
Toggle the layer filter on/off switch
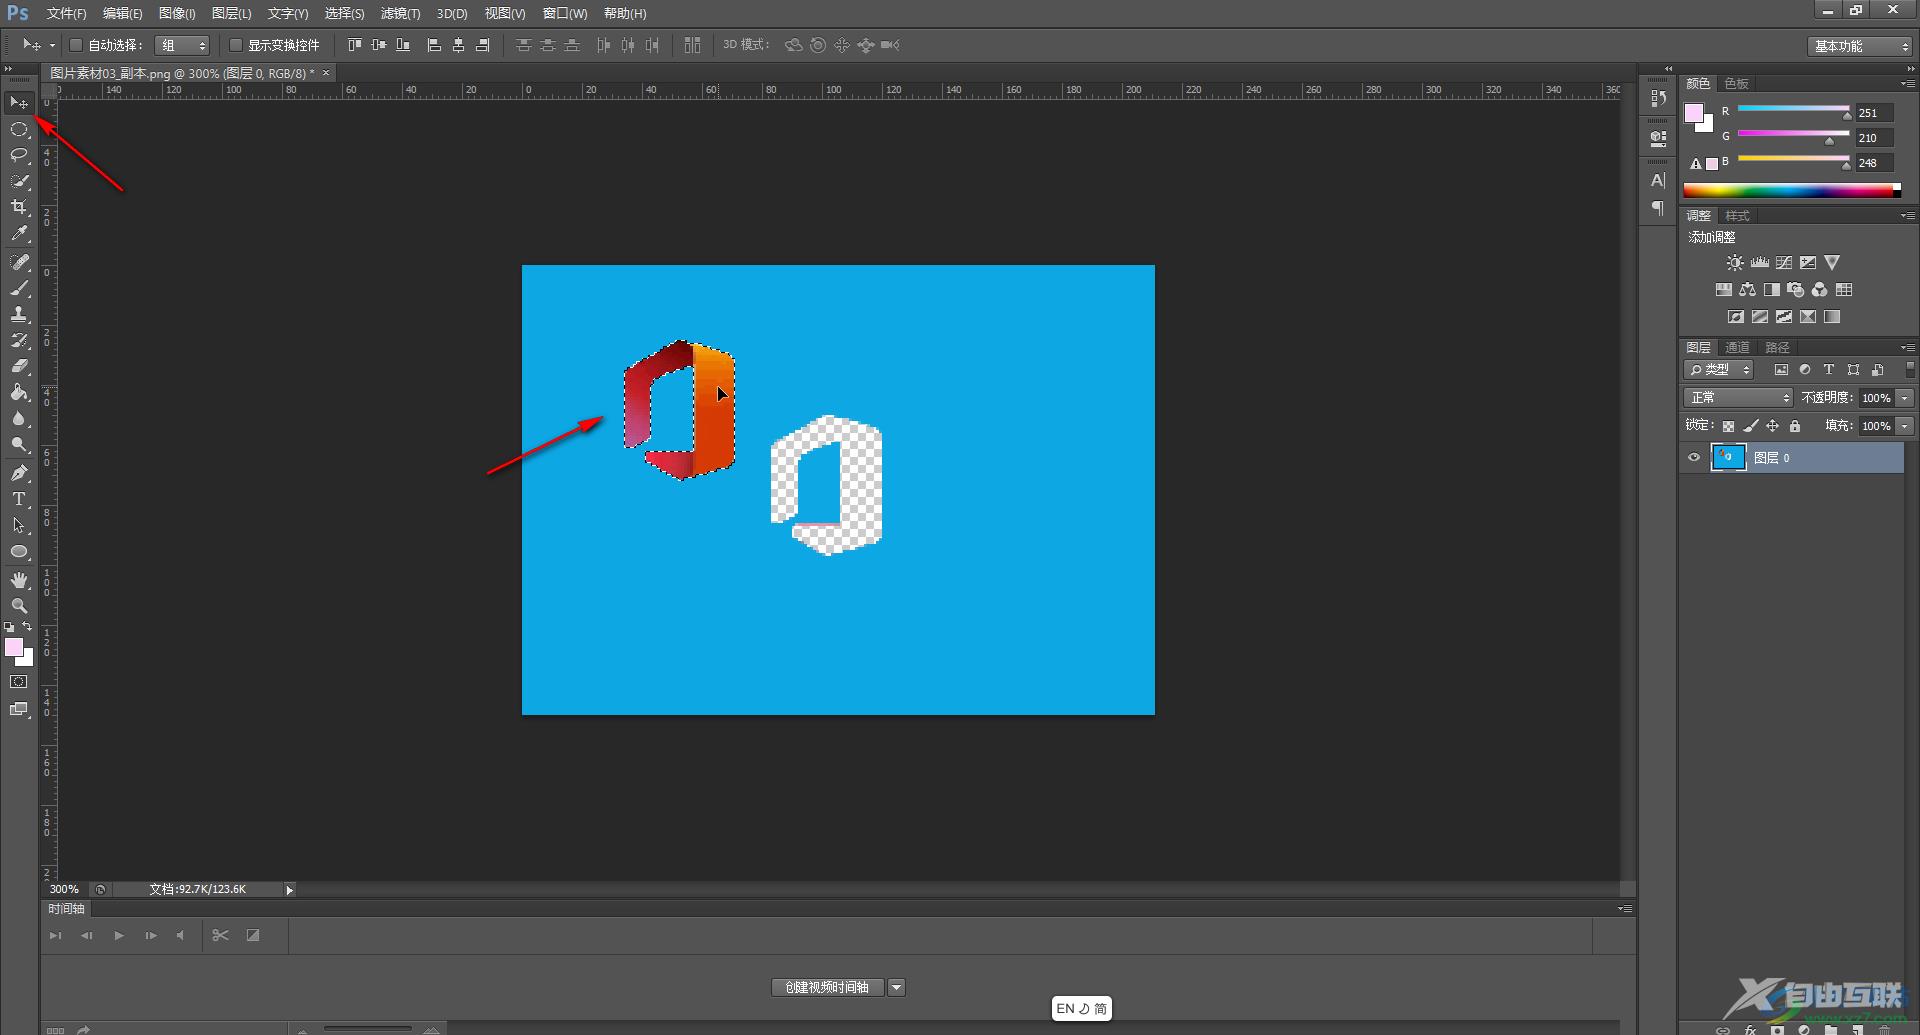pos(1910,370)
